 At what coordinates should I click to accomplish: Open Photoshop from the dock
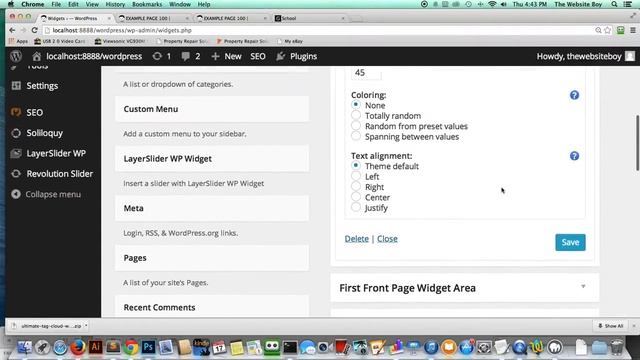pyautogui.click(x=148, y=347)
